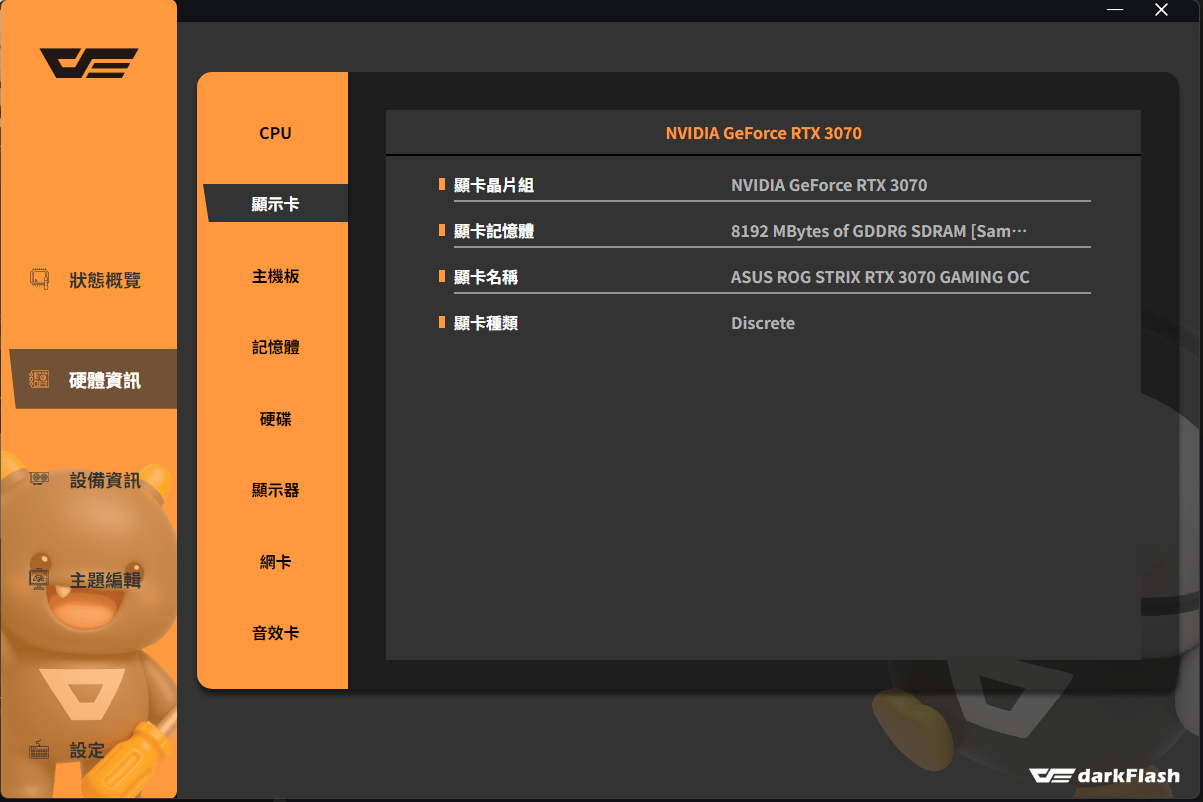The width and height of the screenshot is (1203, 802).
Task: Click the 主題編輯 theme icon
Action: [39, 580]
